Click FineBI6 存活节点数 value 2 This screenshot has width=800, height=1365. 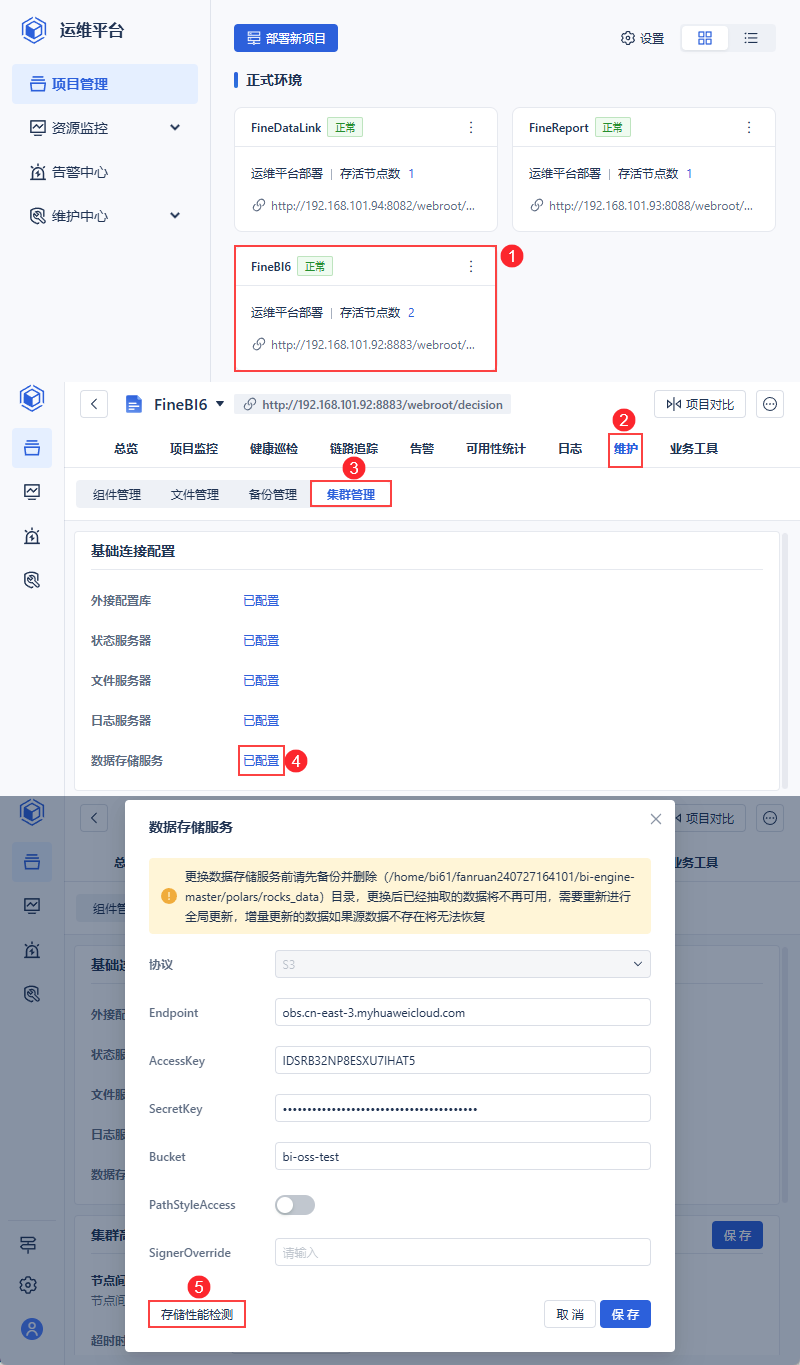pos(411,313)
